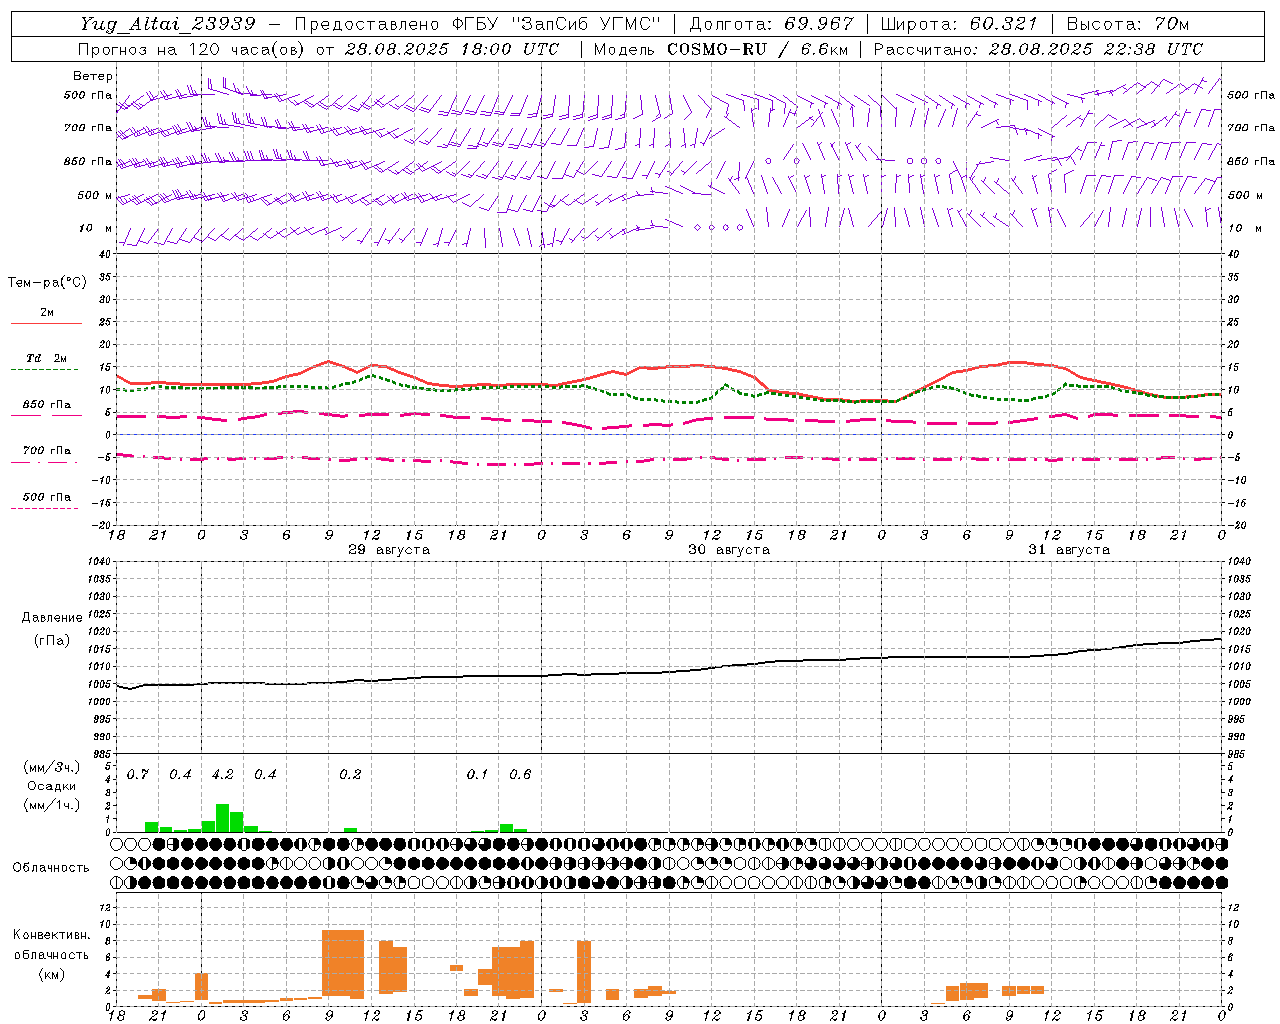Click the 3-hour precipitation value 0.6
Screen dimensions: 1280x1024
point(520,775)
